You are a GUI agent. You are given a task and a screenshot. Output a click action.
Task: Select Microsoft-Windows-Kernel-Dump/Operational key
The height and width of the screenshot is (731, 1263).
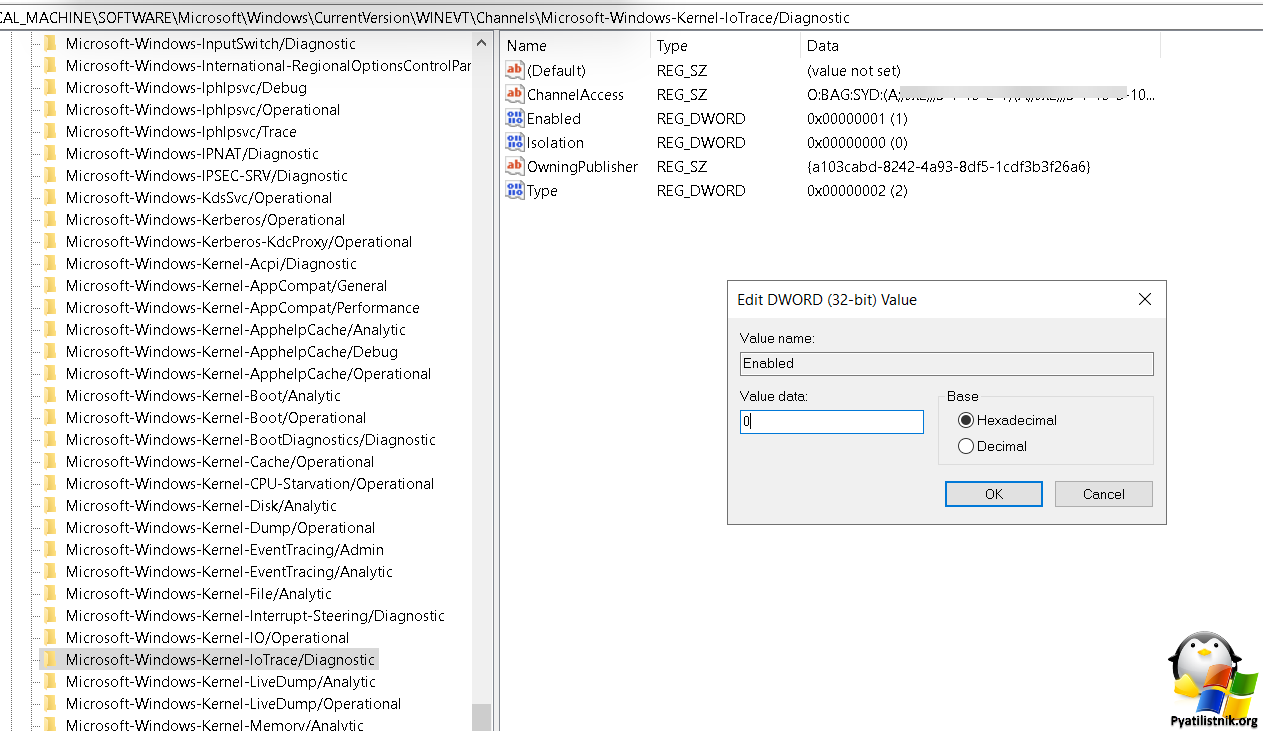220,528
